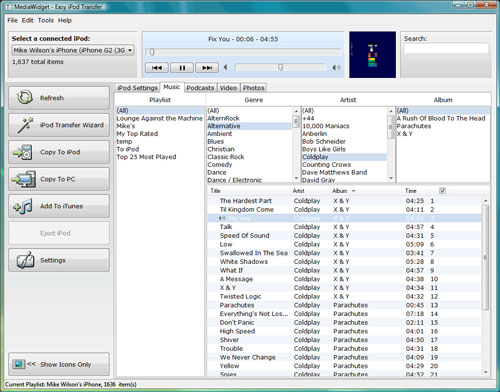Image resolution: width=500 pixels, height=392 pixels.
Task: Sort tracks by Title column
Action: coord(215,191)
